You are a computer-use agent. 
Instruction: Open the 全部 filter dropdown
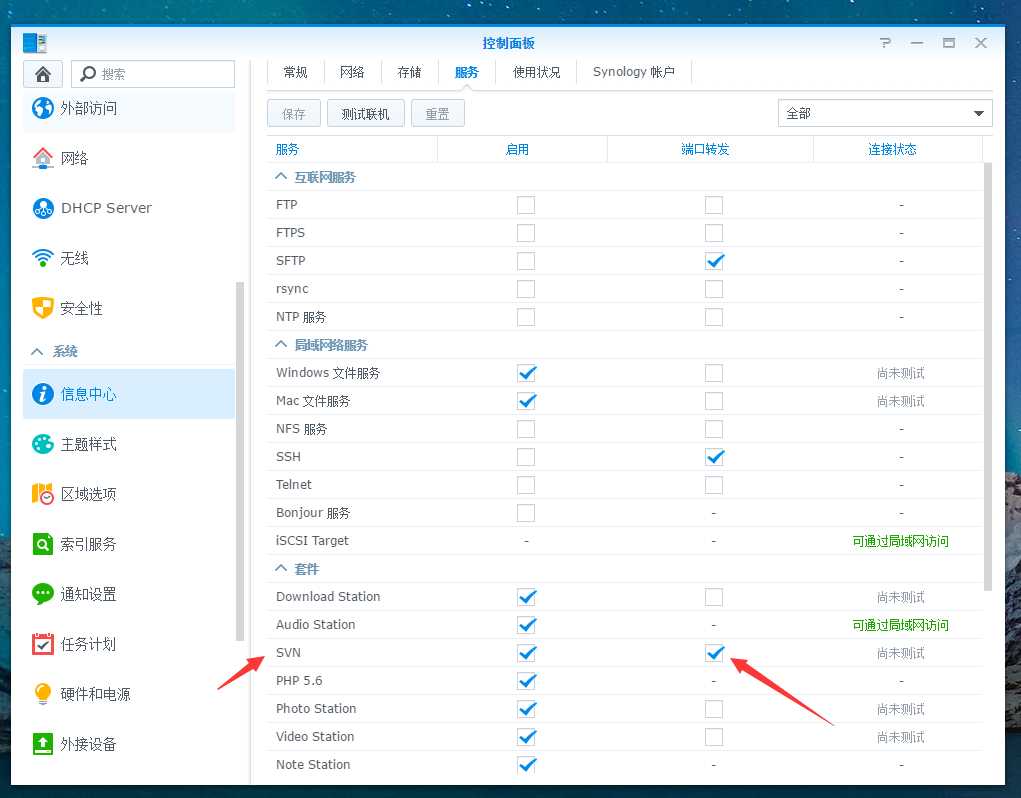[885, 113]
